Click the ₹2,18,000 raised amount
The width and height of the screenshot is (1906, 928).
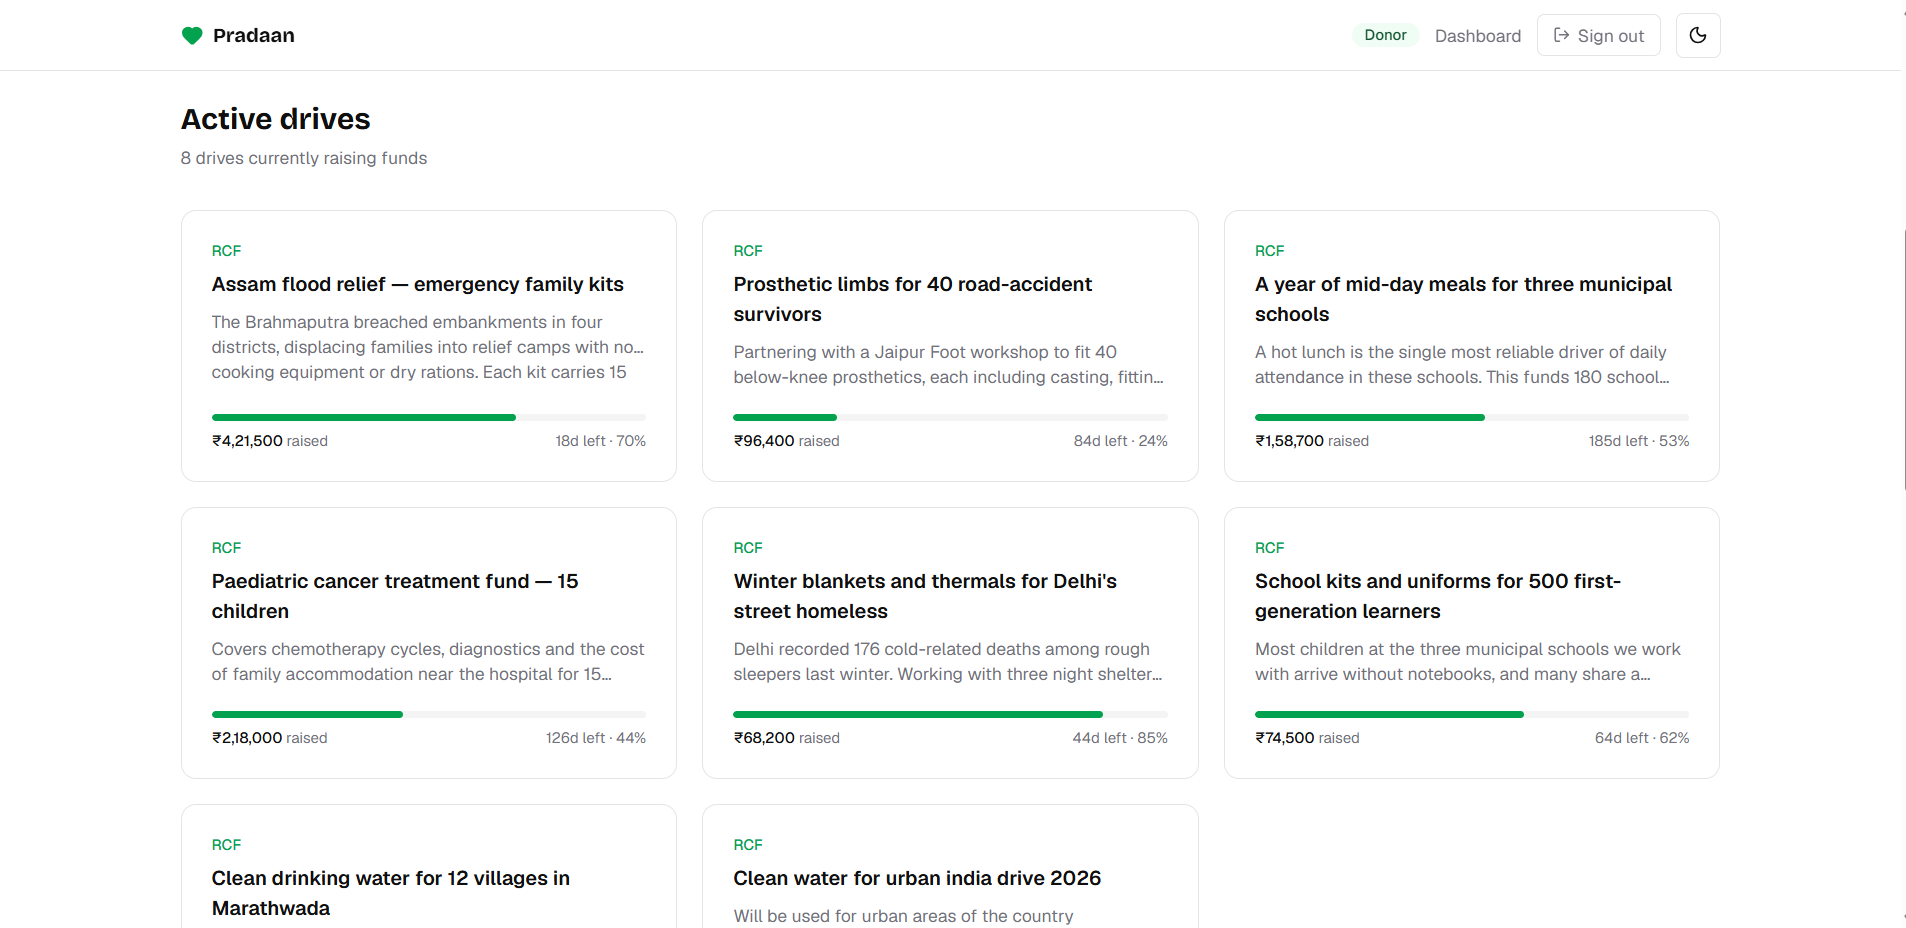(x=270, y=738)
